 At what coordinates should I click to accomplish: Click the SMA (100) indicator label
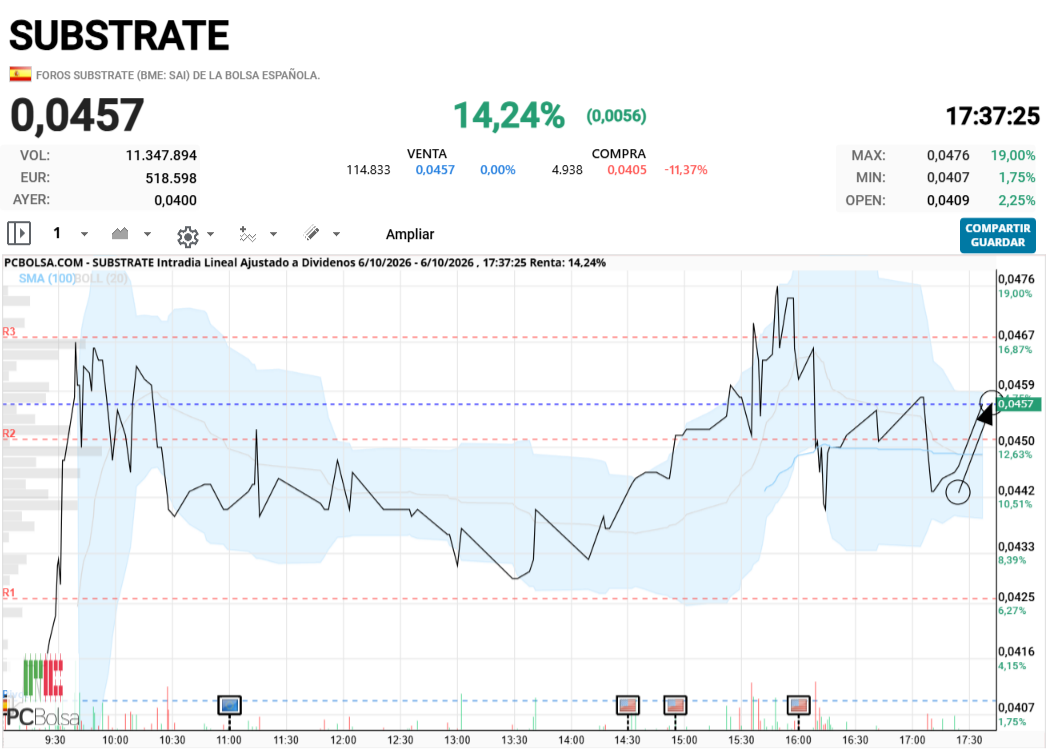(x=46, y=279)
